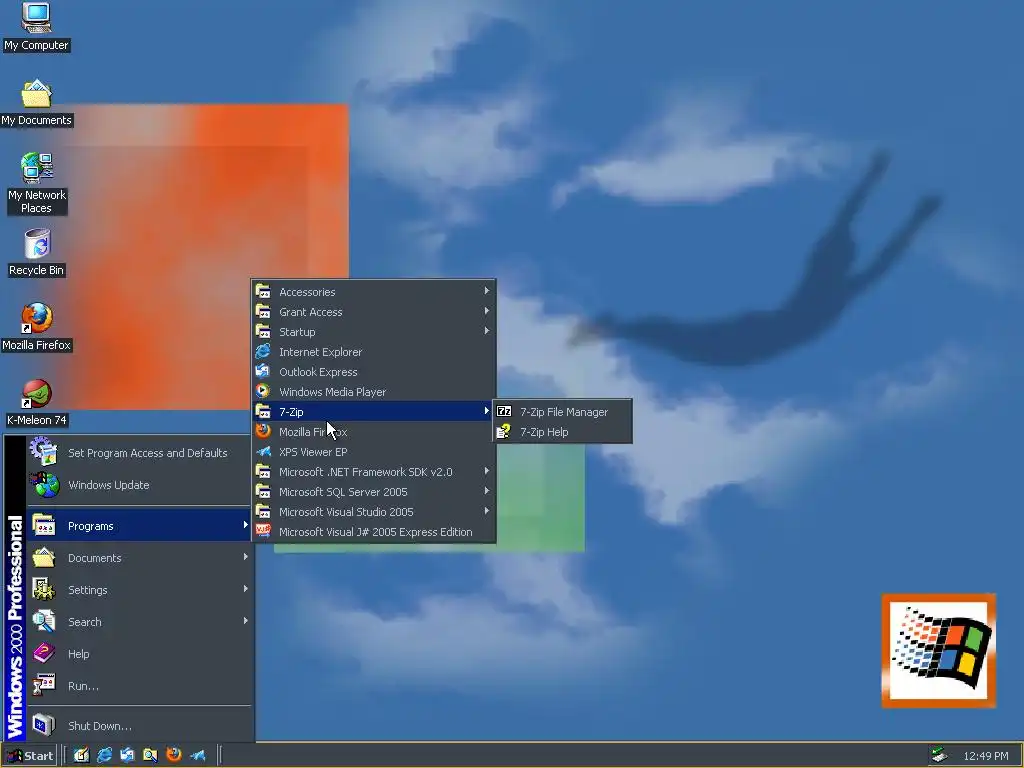
Task: Expand 7-Zip submenu arrow
Action: click(487, 410)
